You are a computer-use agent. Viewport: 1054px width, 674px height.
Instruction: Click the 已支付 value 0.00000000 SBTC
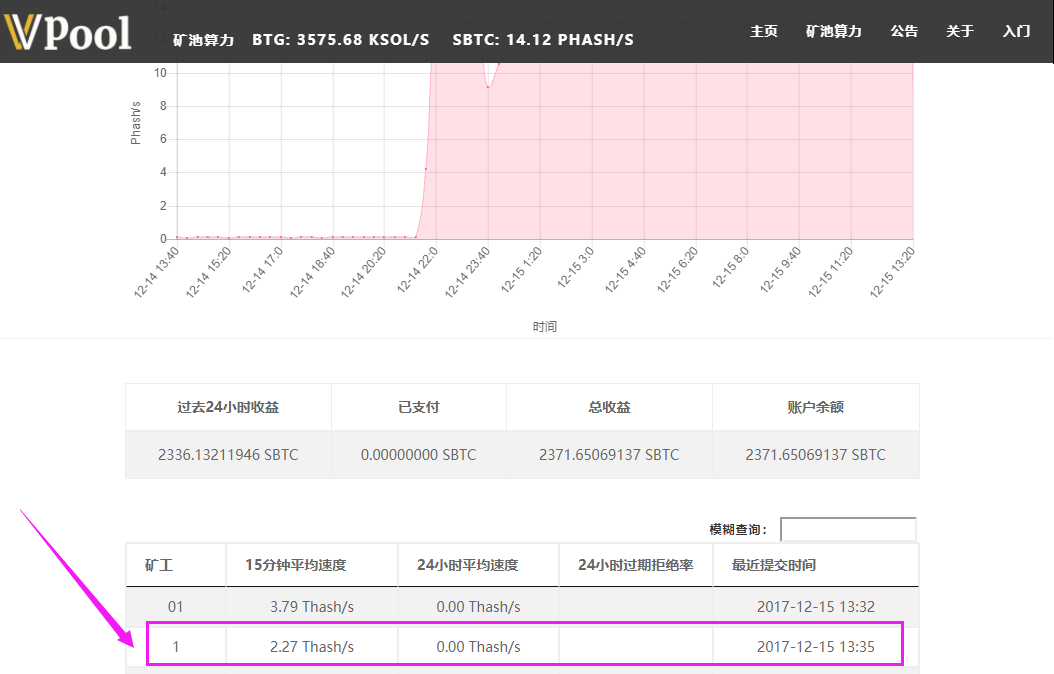pyautogui.click(x=418, y=454)
